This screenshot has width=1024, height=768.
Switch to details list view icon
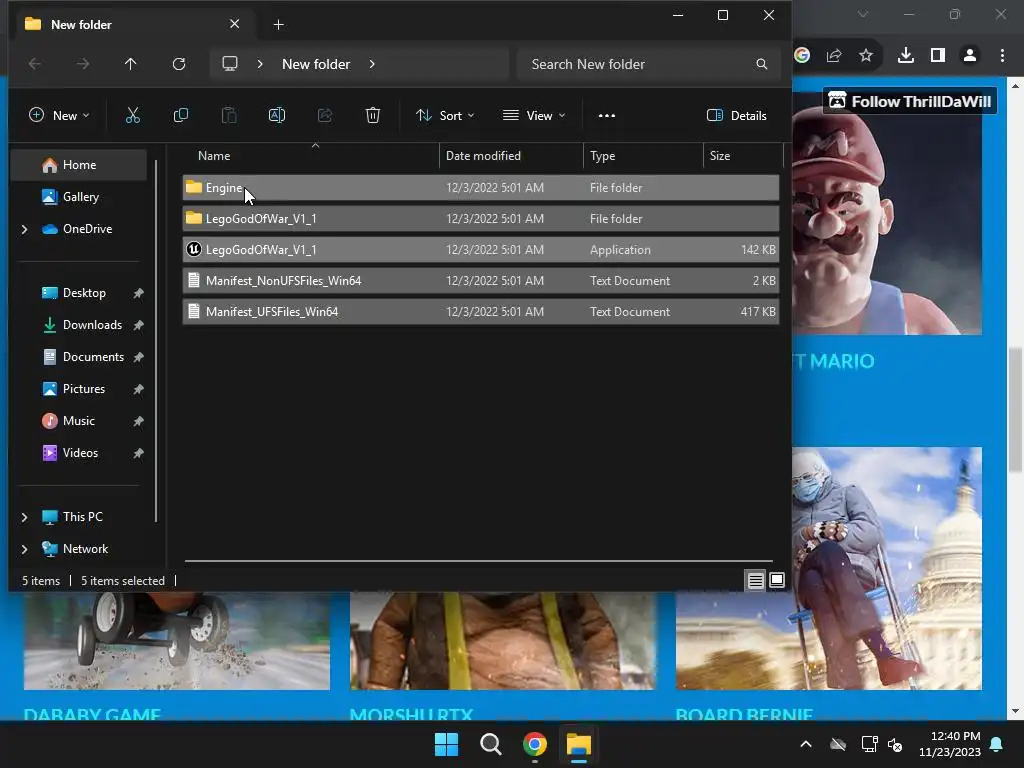coord(756,580)
